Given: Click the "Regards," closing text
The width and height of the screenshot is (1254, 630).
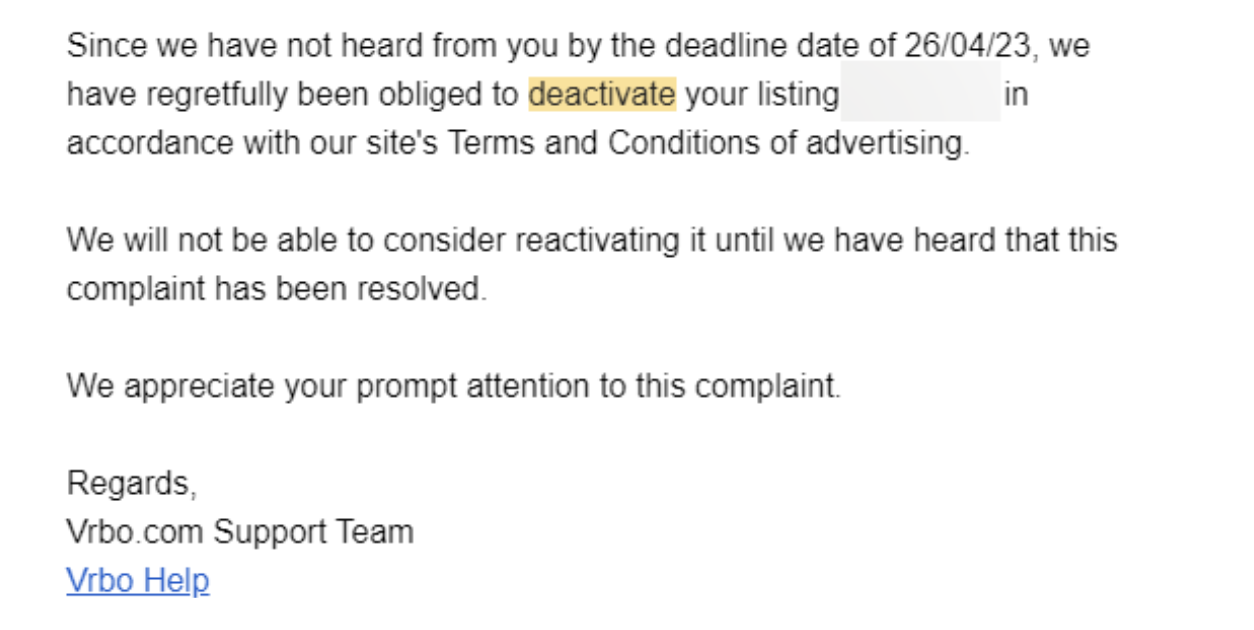Looking at the screenshot, I should [x=131, y=483].
